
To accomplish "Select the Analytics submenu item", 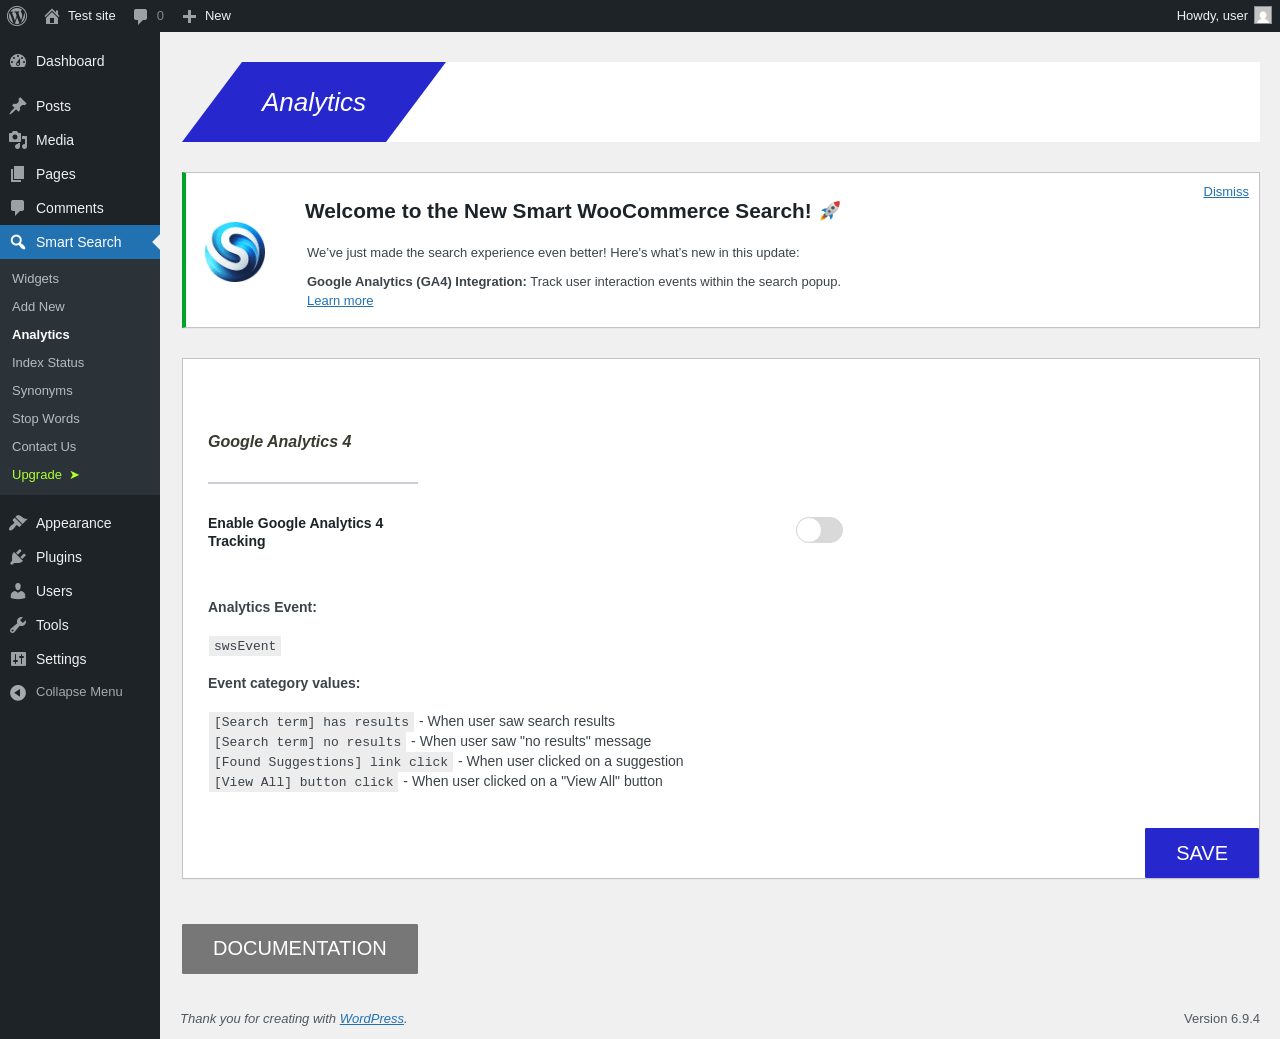I will pyautogui.click(x=41, y=335).
